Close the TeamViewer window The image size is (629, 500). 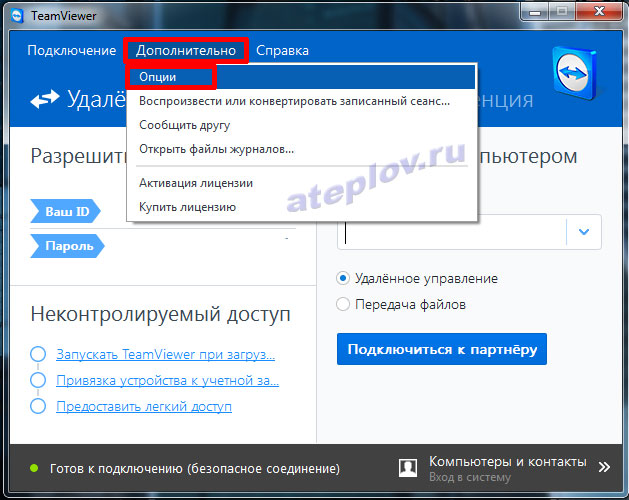599,12
